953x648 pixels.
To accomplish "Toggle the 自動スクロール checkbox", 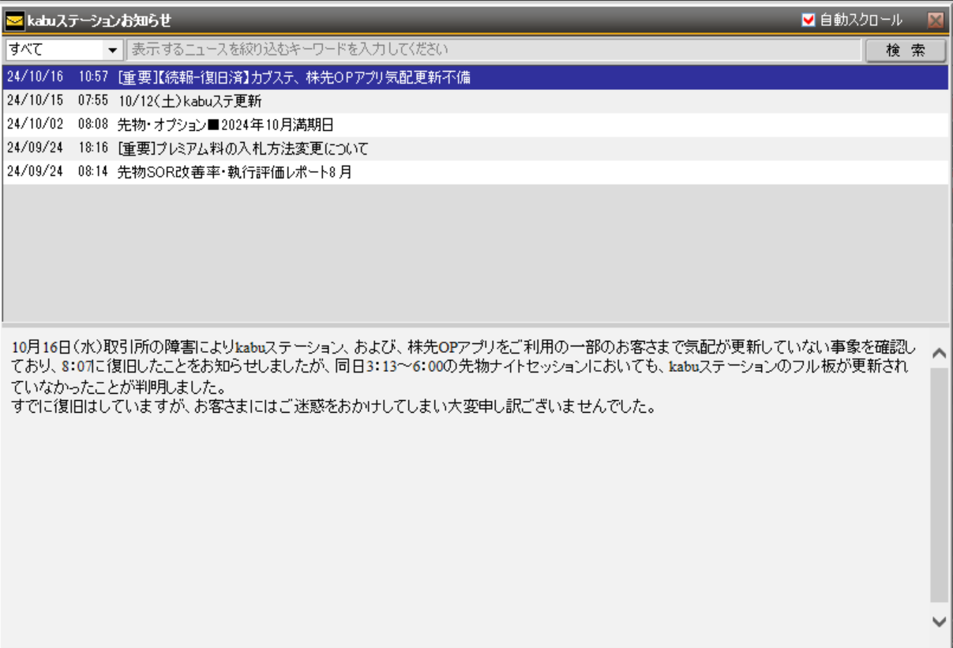I will point(808,20).
